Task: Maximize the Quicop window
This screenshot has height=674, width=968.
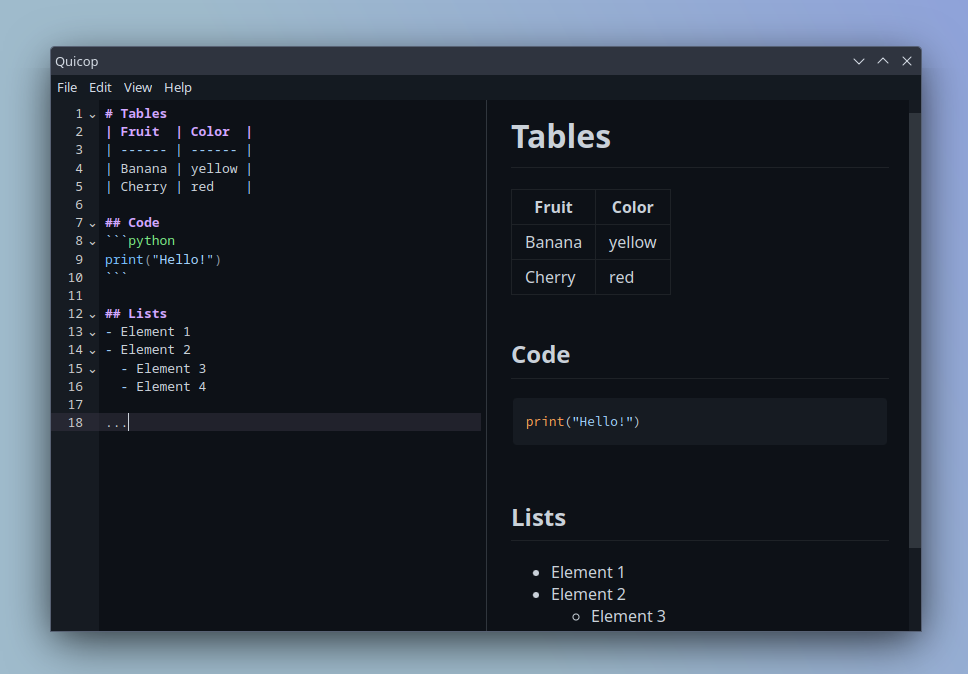Action: tap(883, 61)
